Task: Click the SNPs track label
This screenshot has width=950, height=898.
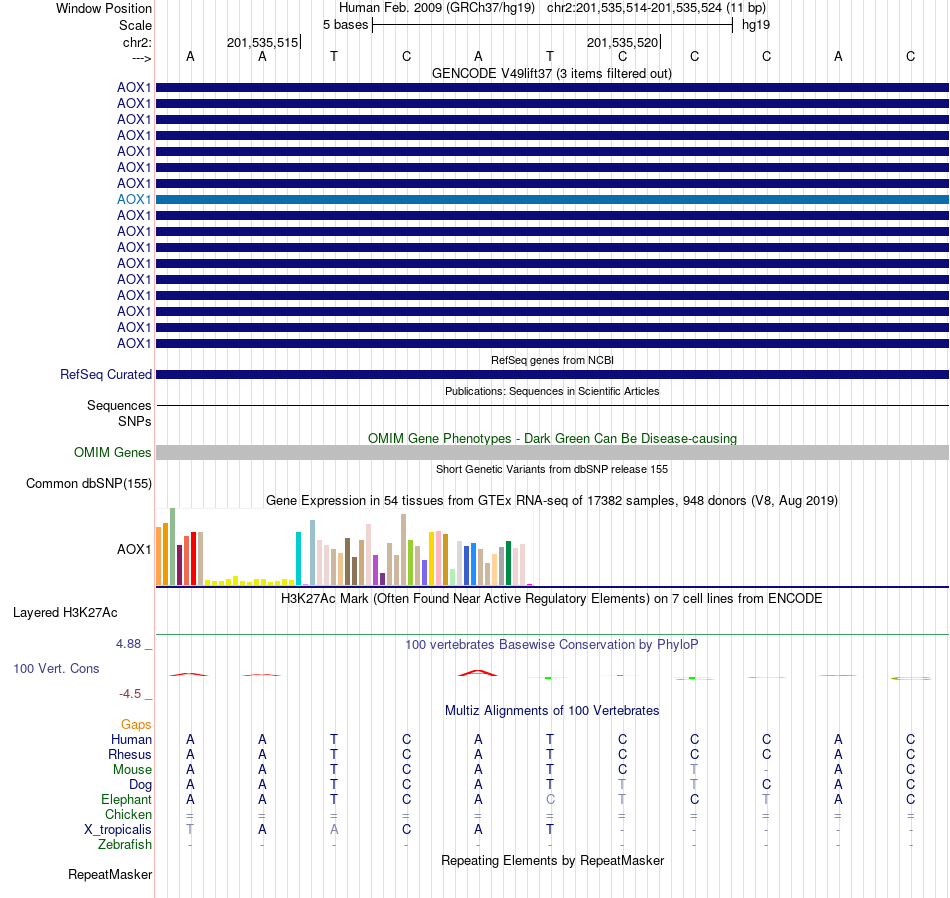Action: pos(135,421)
